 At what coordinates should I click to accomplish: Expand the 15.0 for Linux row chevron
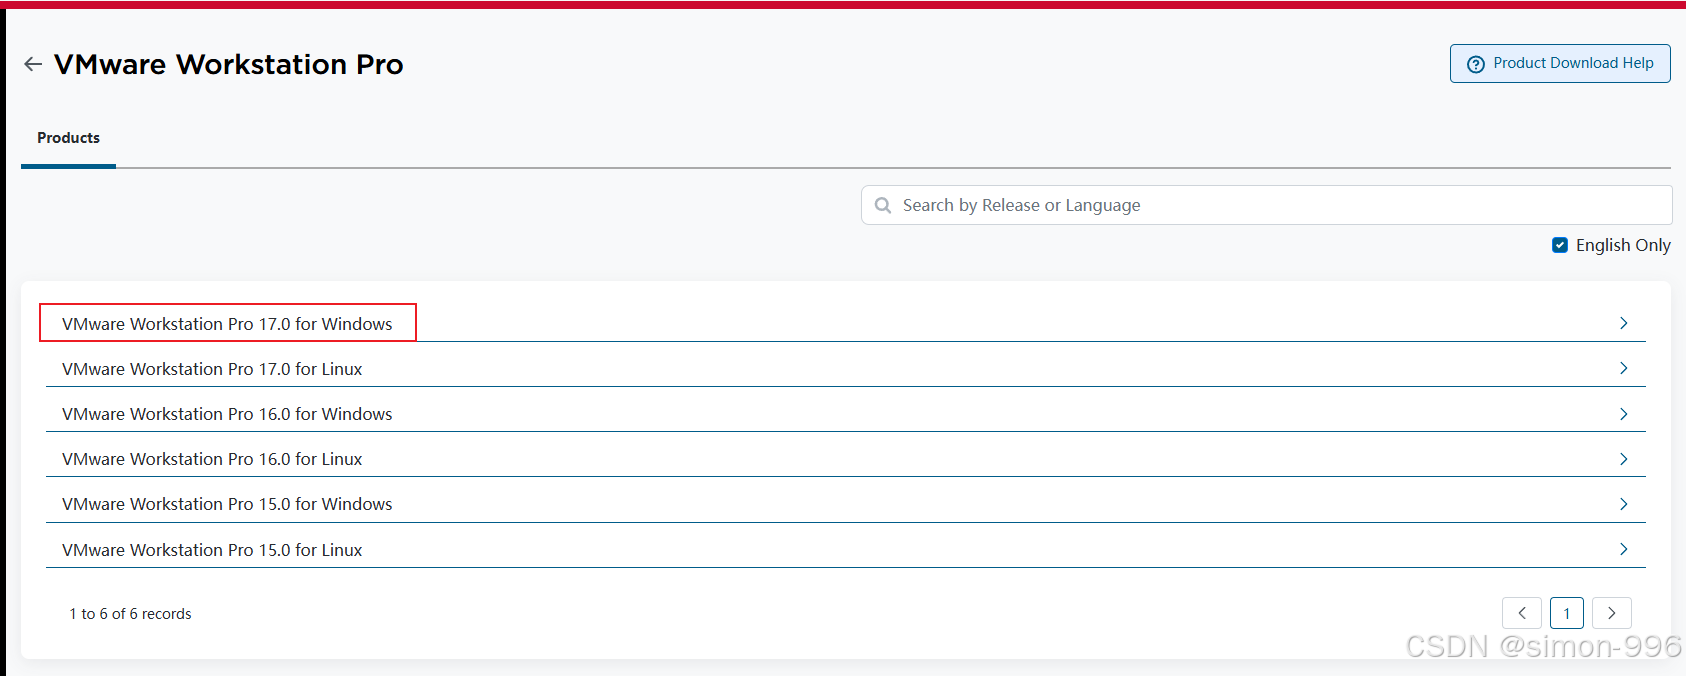point(1623,549)
